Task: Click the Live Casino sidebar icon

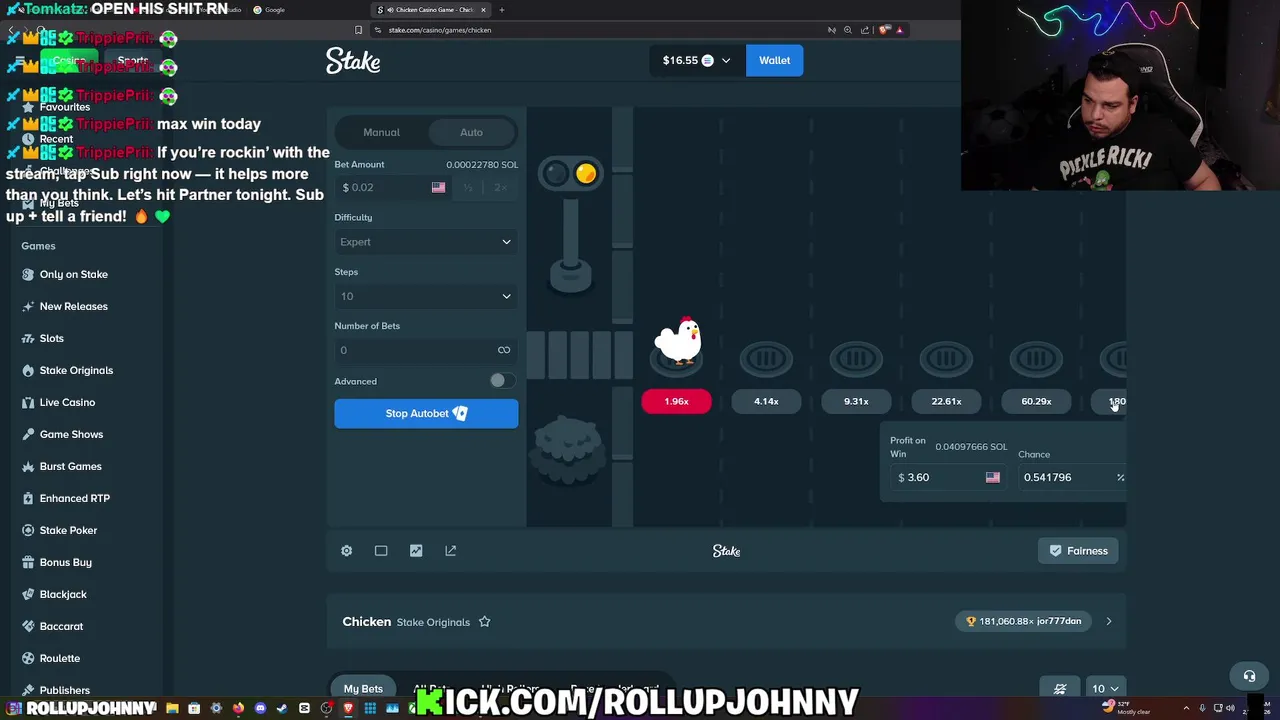Action: pyautogui.click(x=28, y=402)
